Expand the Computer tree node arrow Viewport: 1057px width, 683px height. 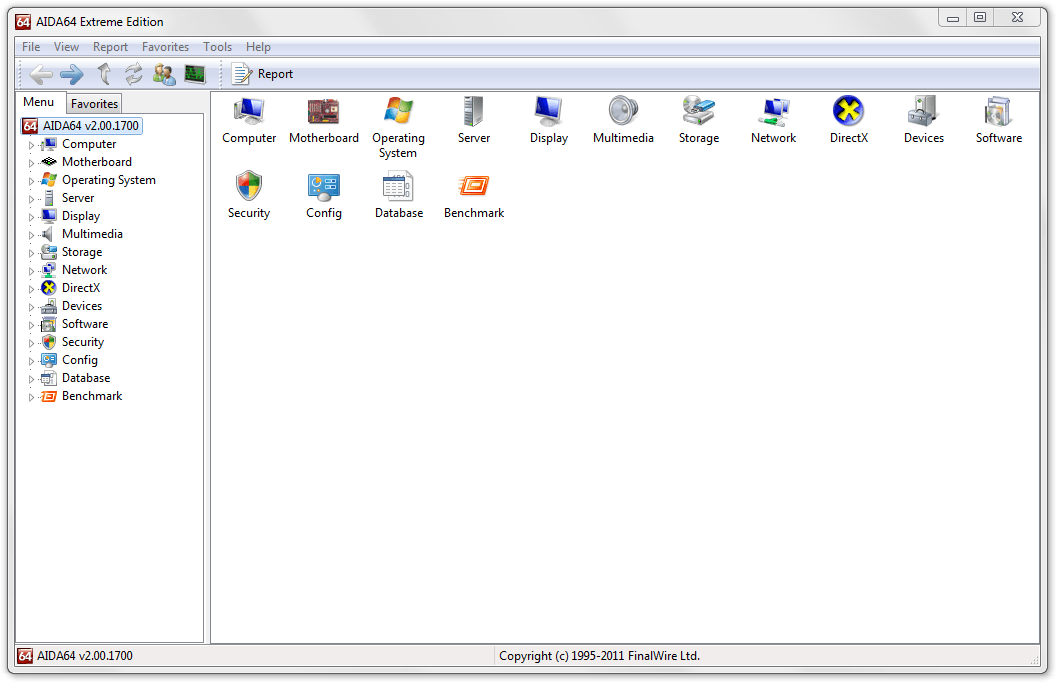(x=31, y=145)
